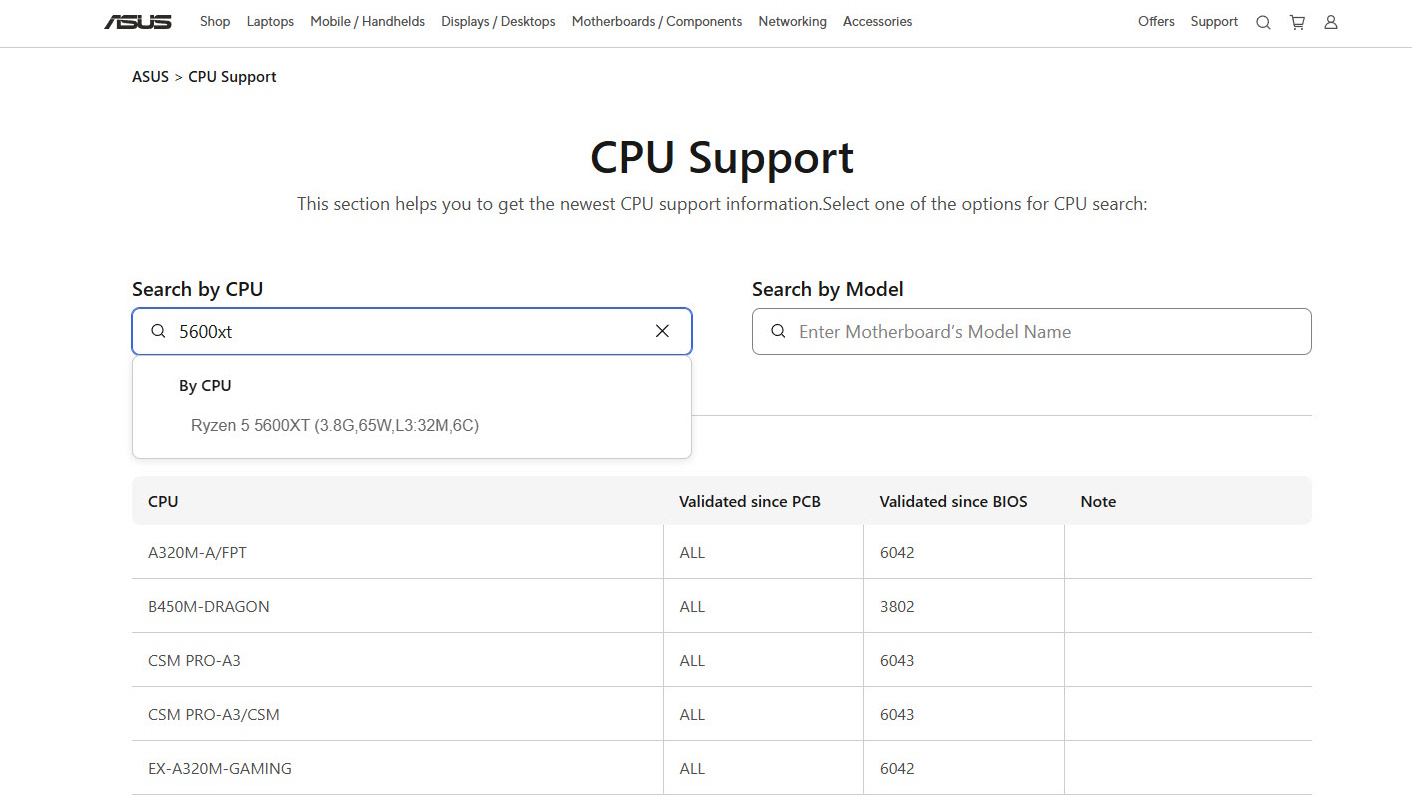Open the ASUS logo homepage link

[x=138, y=22]
